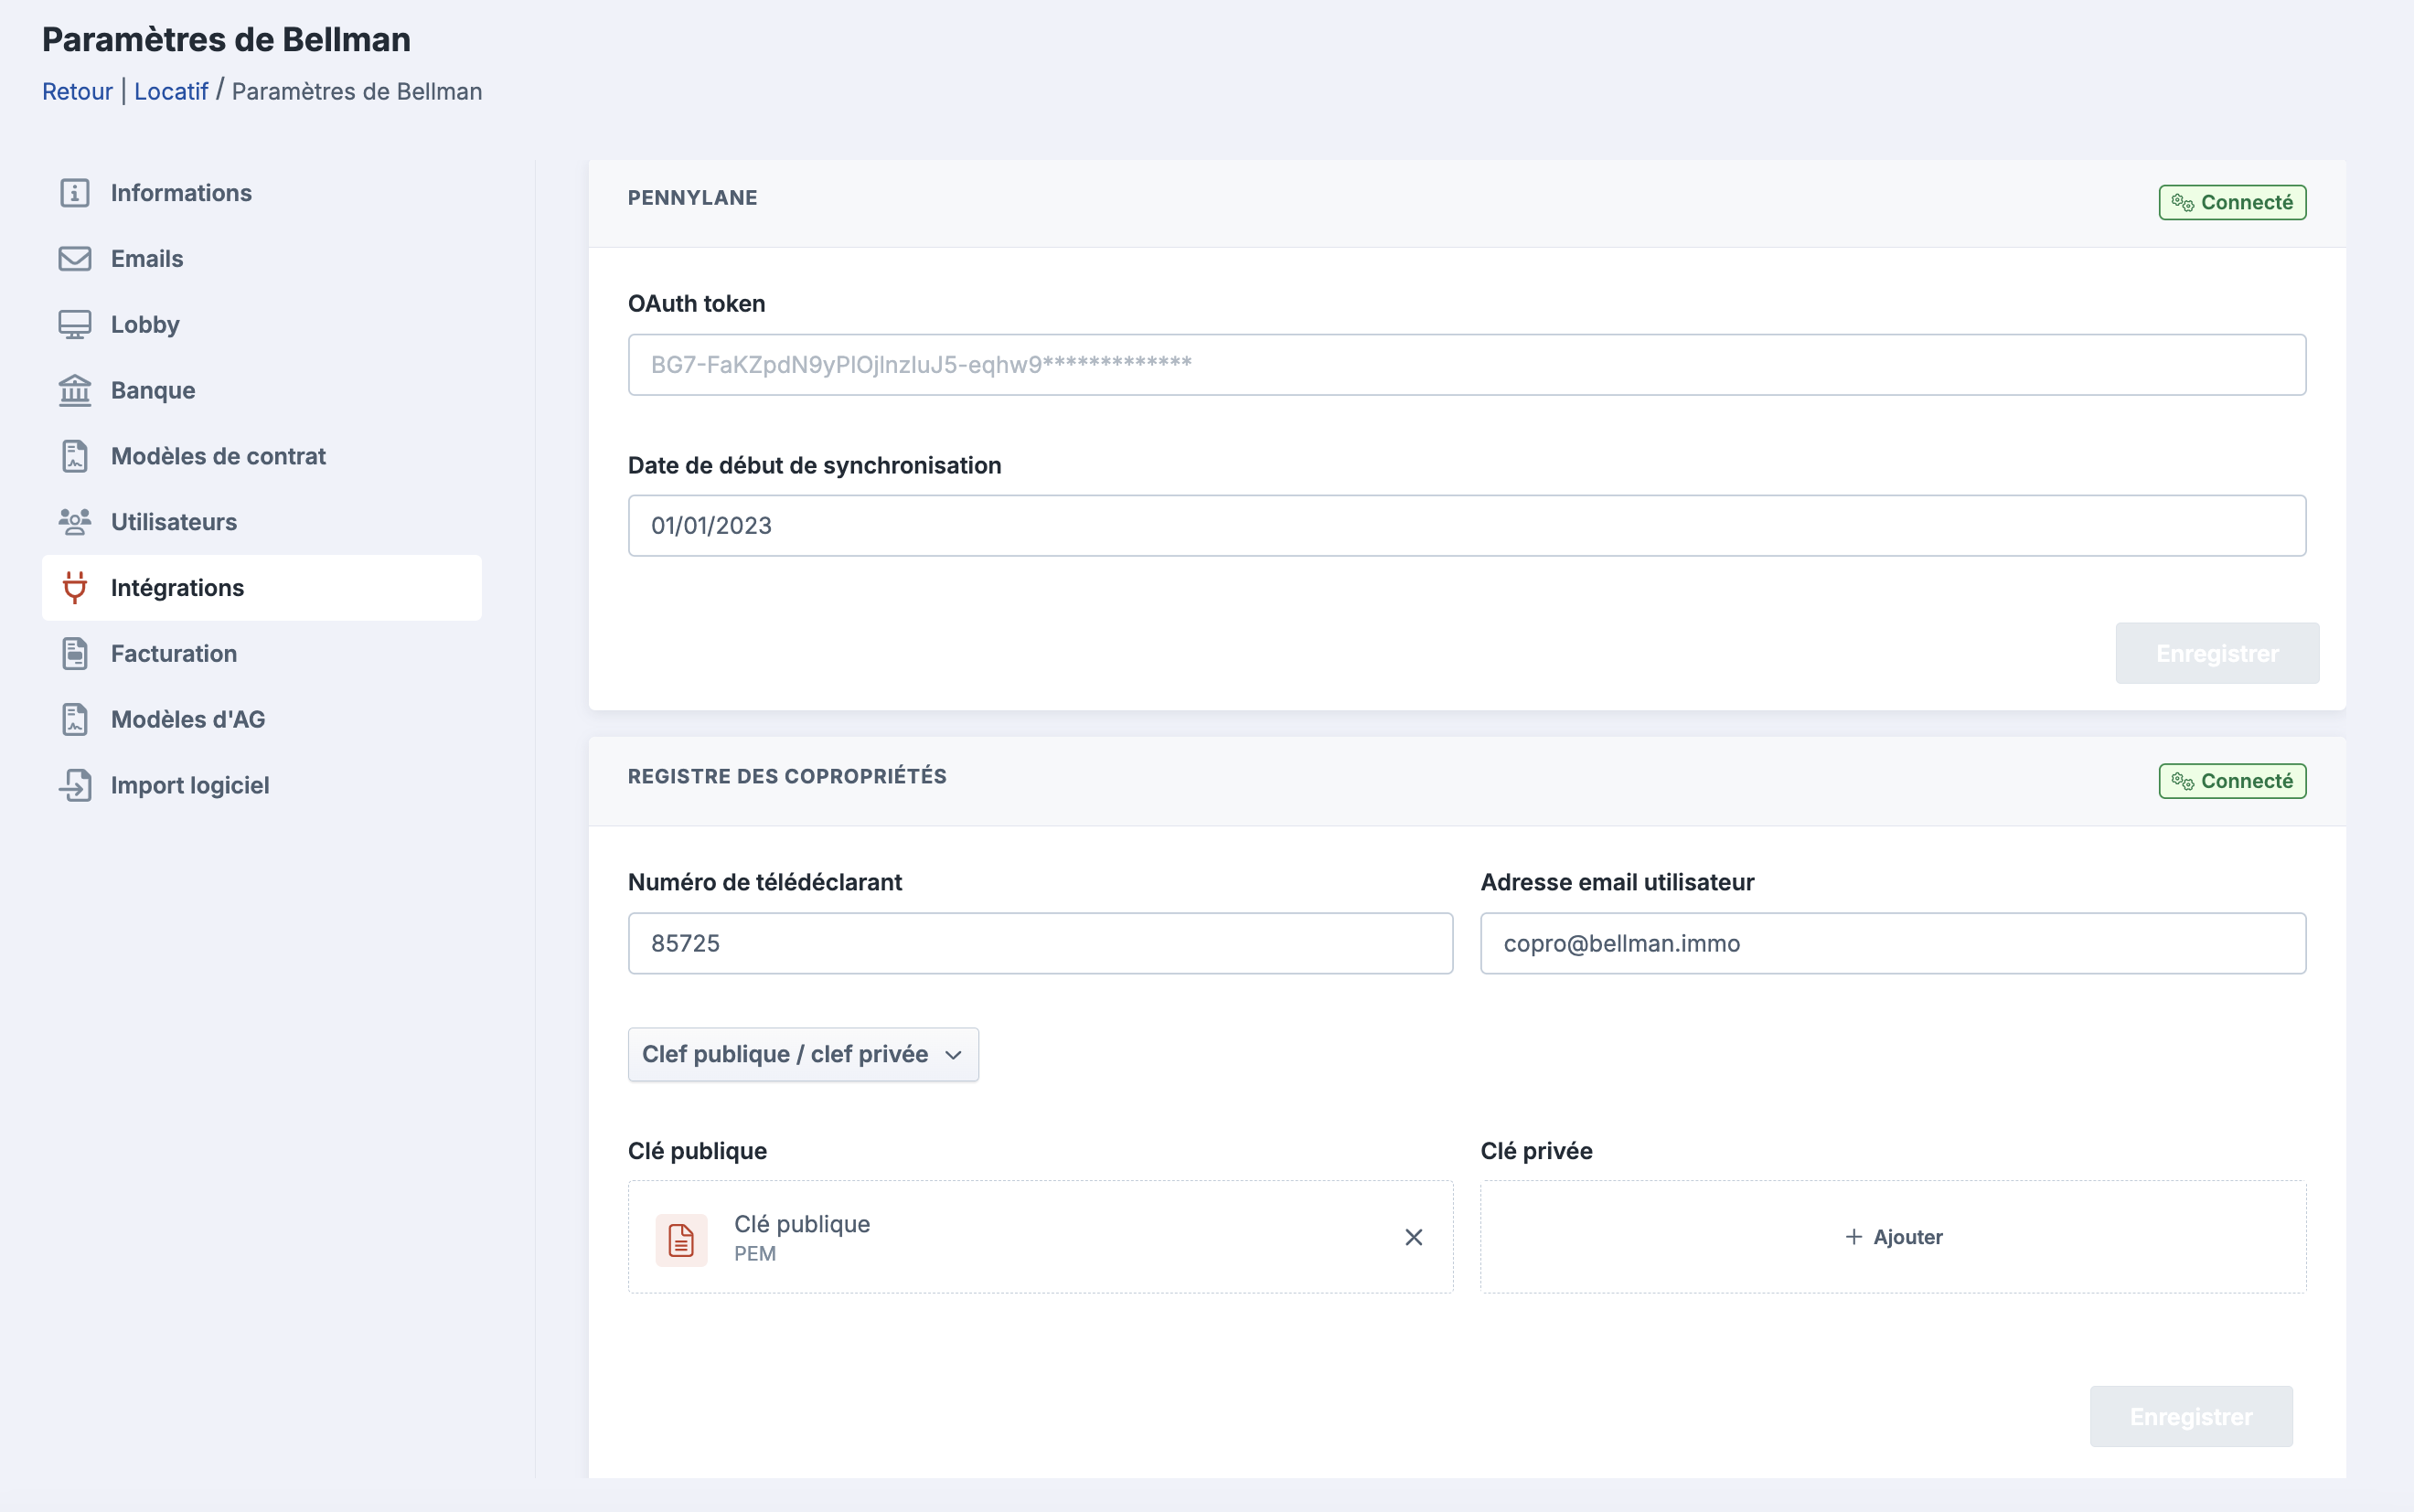Image resolution: width=2414 pixels, height=1512 pixels.
Task: Click the 'Date de début de synchronisation' label
Action: point(814,466)
